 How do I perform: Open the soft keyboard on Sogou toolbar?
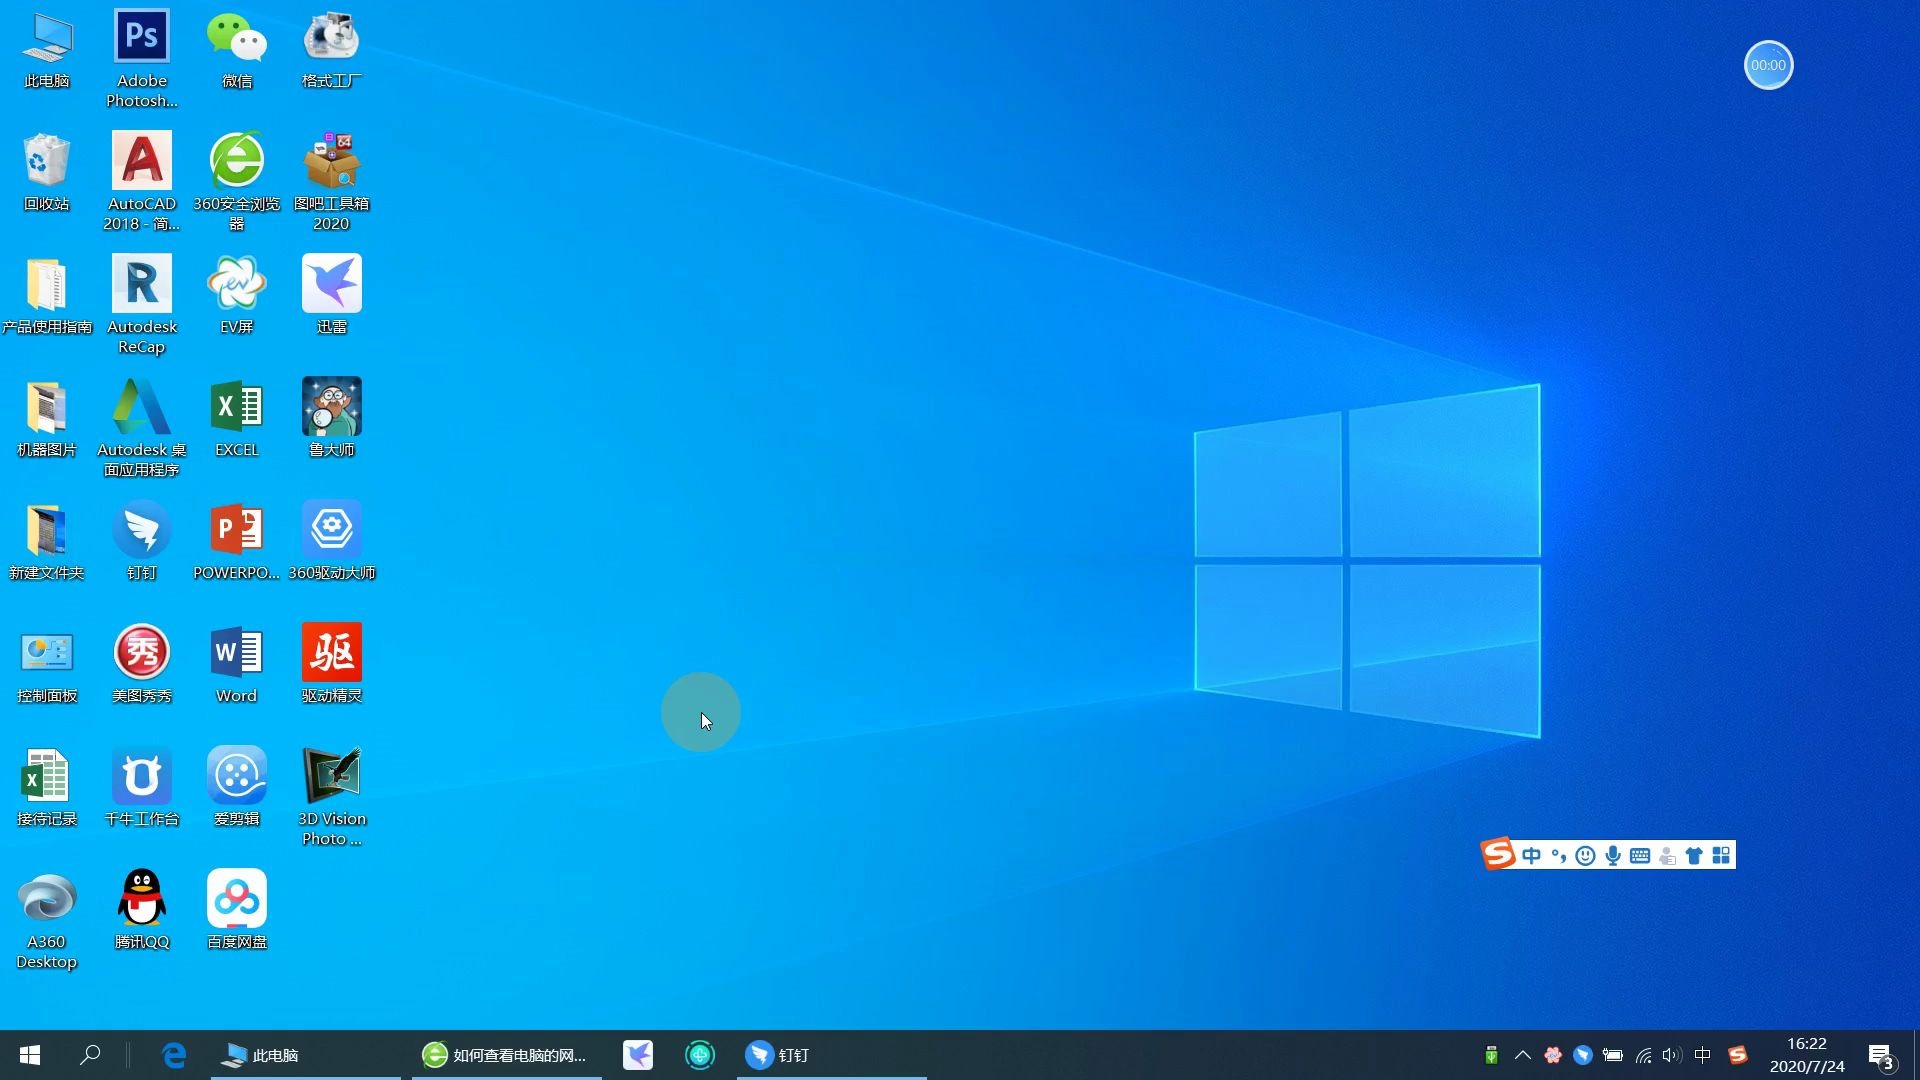pos(1640,856)
